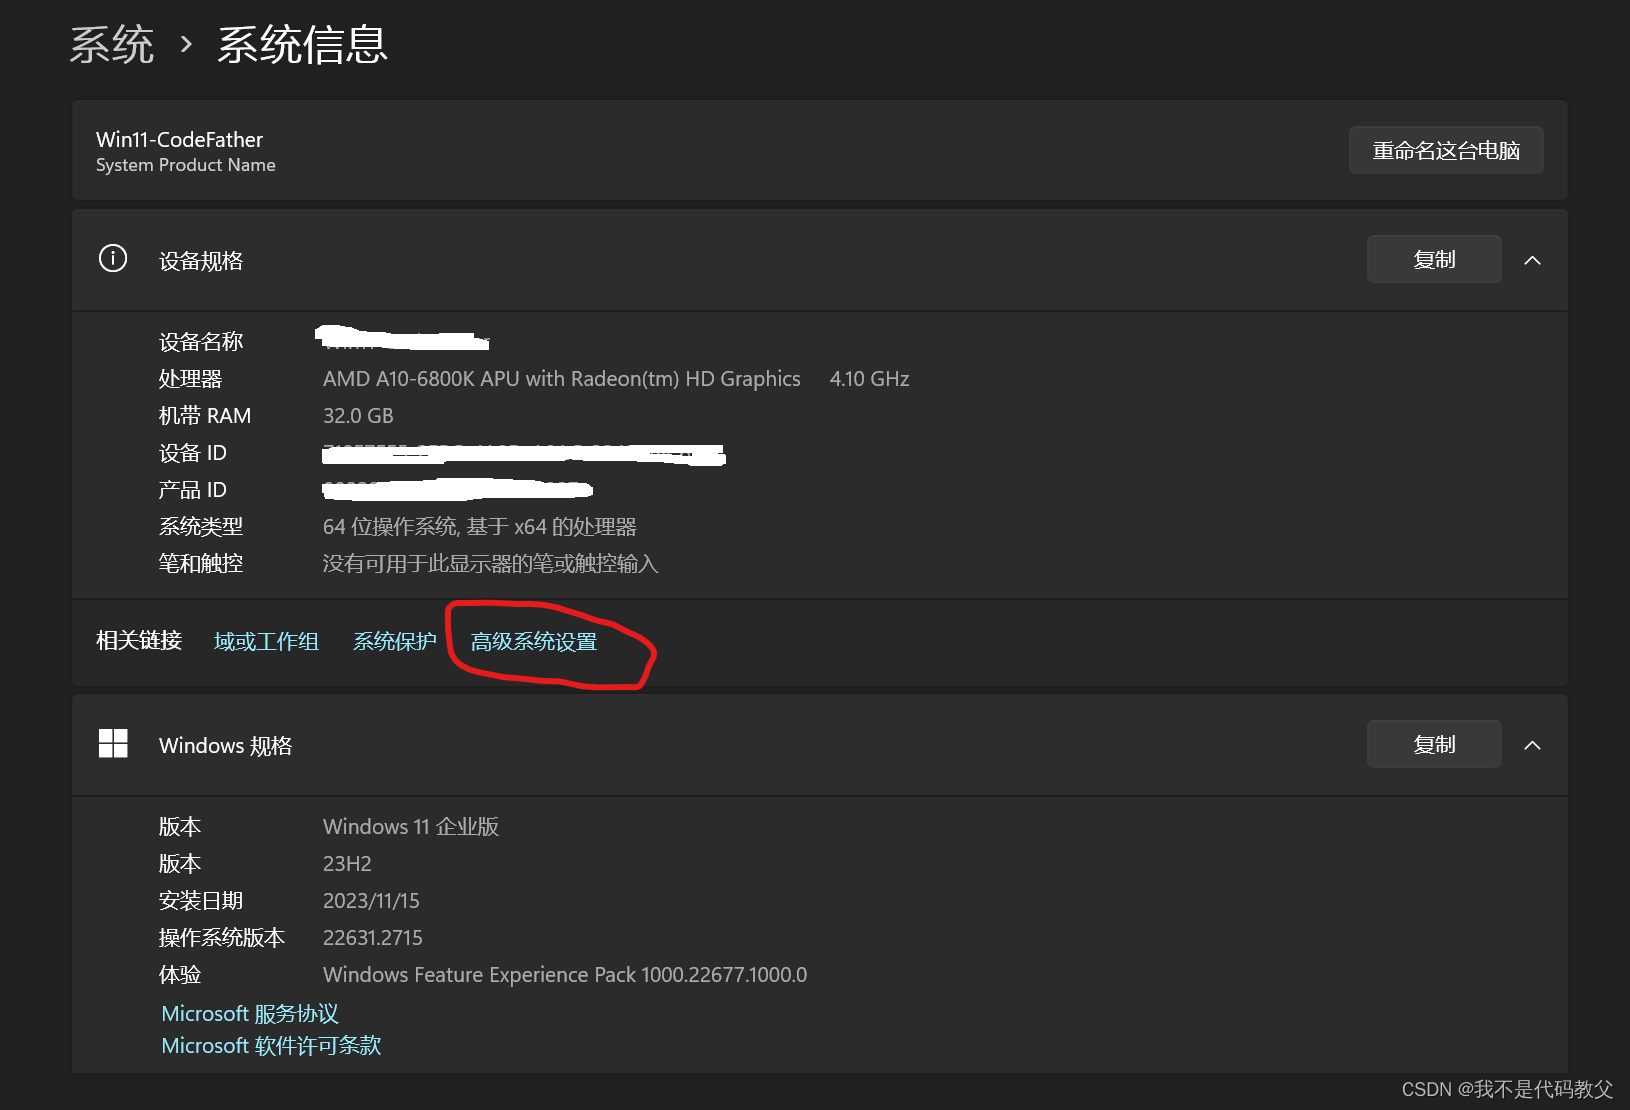
Task: Collapse the Windows 规格 section chevron
Action: (1532, 745)
